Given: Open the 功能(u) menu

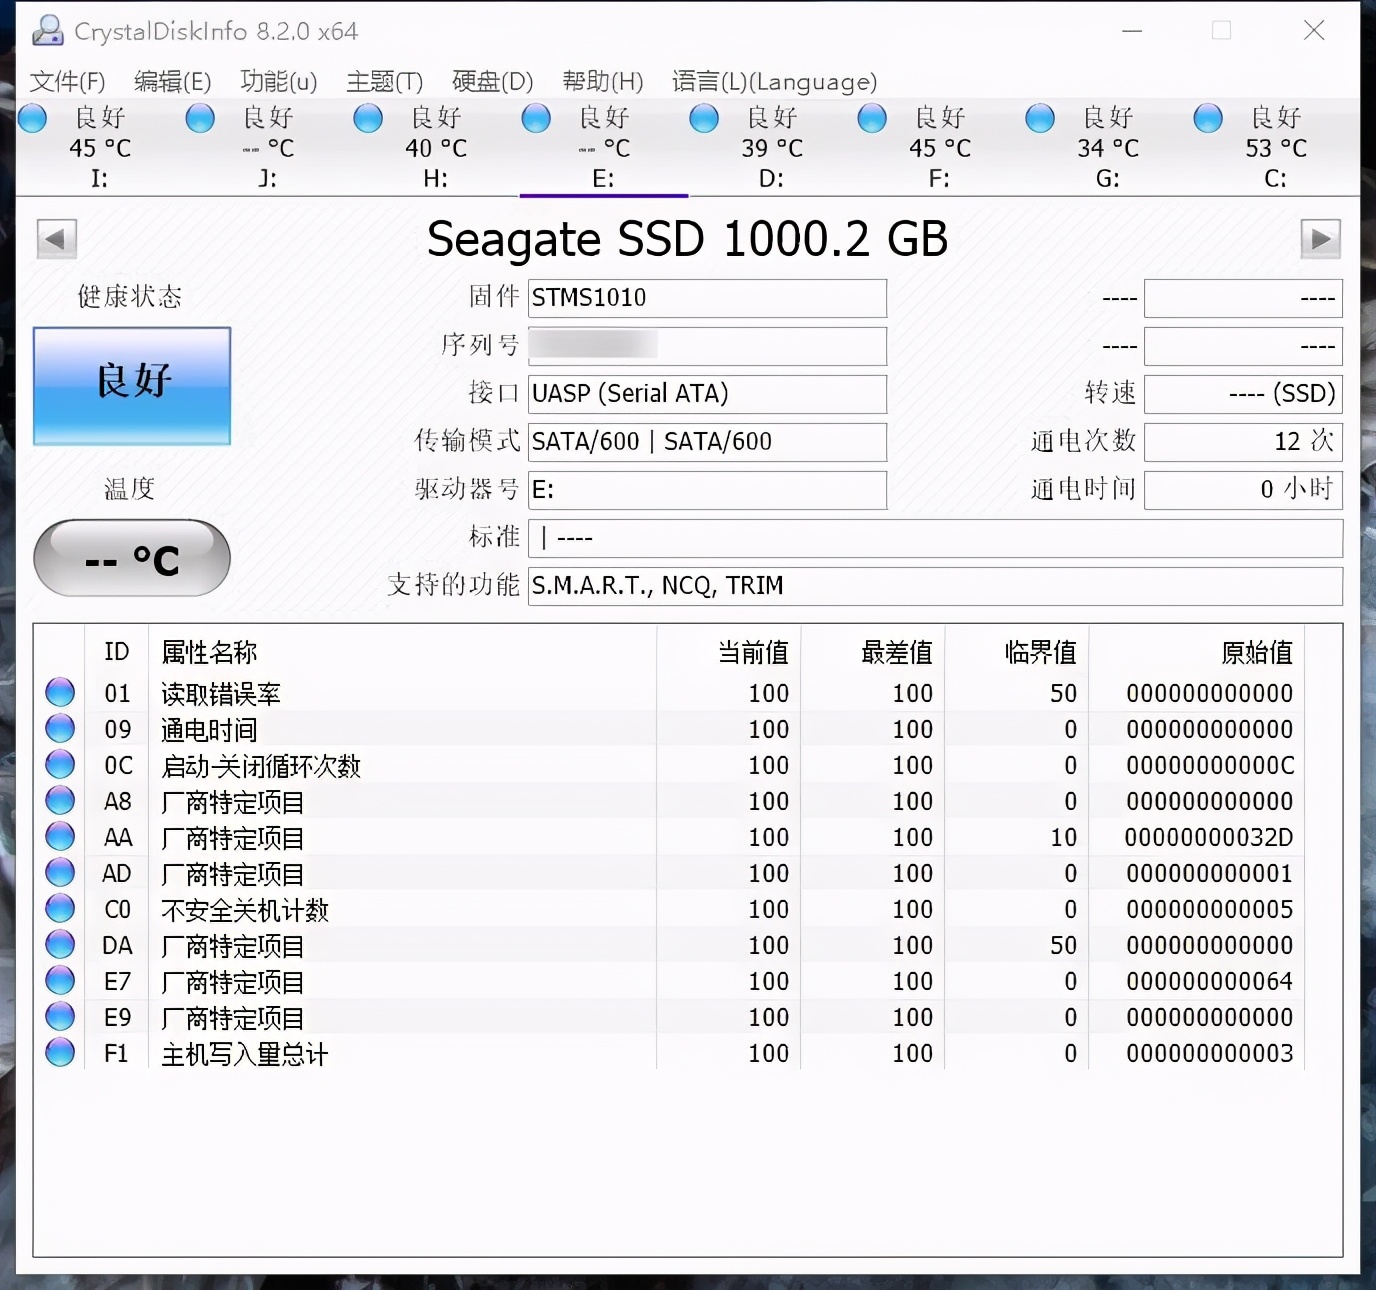Looking at the screenshot, I should [x=279, y=81].
